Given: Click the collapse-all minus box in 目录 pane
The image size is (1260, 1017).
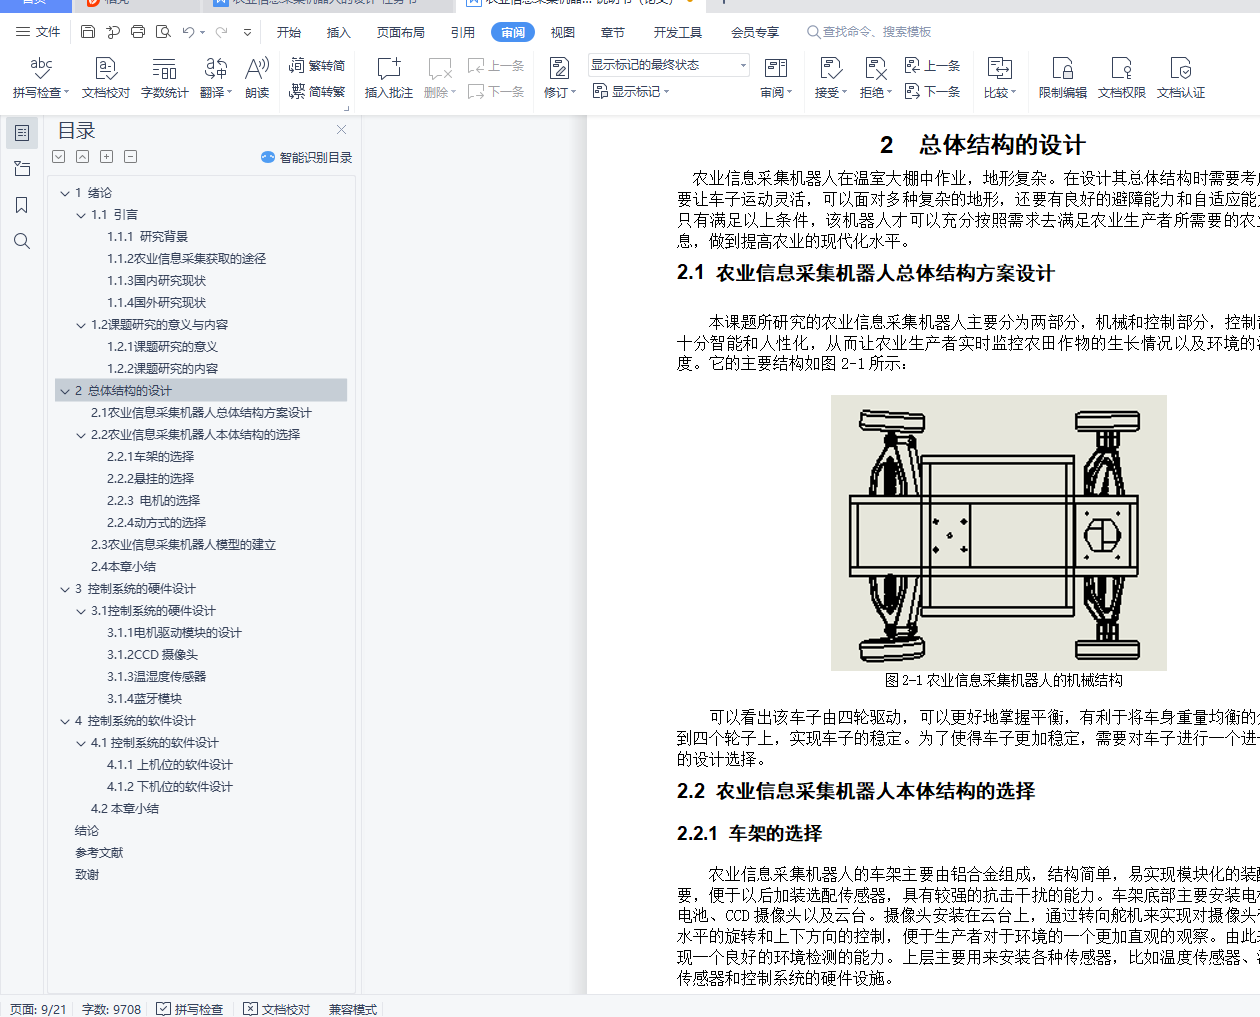Looking at the screenshot, I should pyautogui.click(x=130, y=157).
